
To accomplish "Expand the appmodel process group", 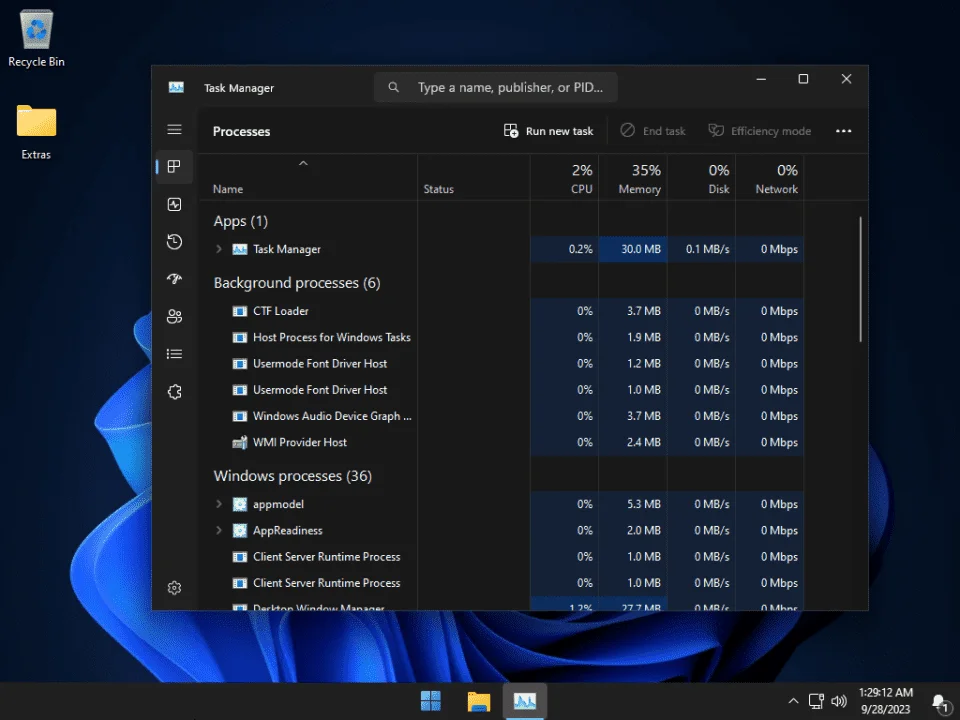I will tap(219, 504).
